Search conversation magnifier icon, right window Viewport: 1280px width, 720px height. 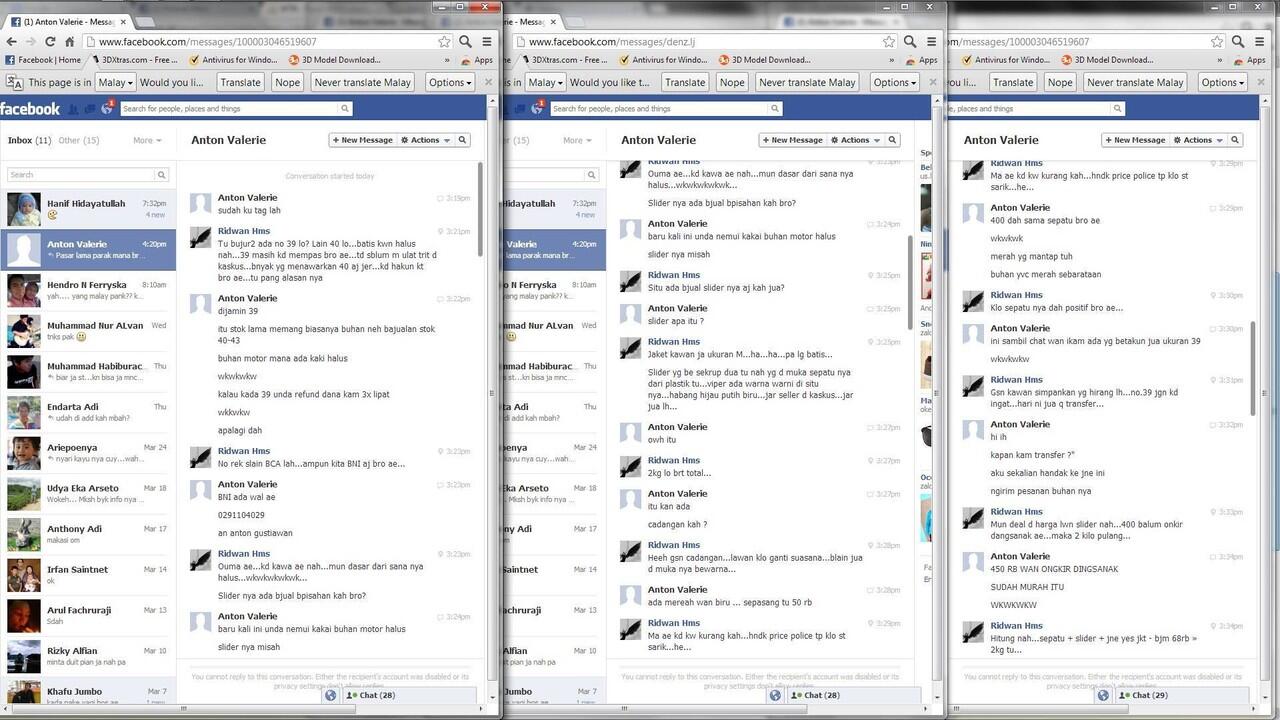pos(1236,140)
